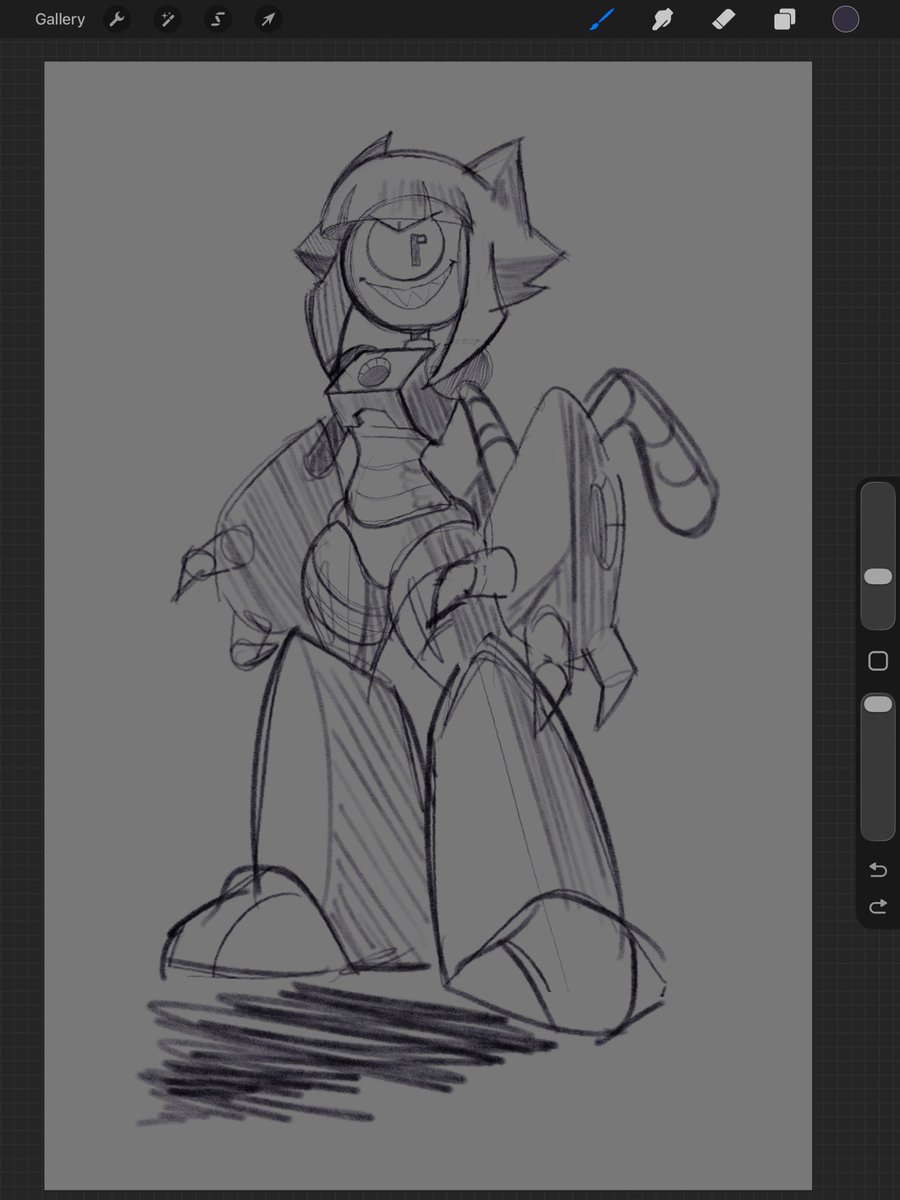Select the Eraser tool

[723, 19]
